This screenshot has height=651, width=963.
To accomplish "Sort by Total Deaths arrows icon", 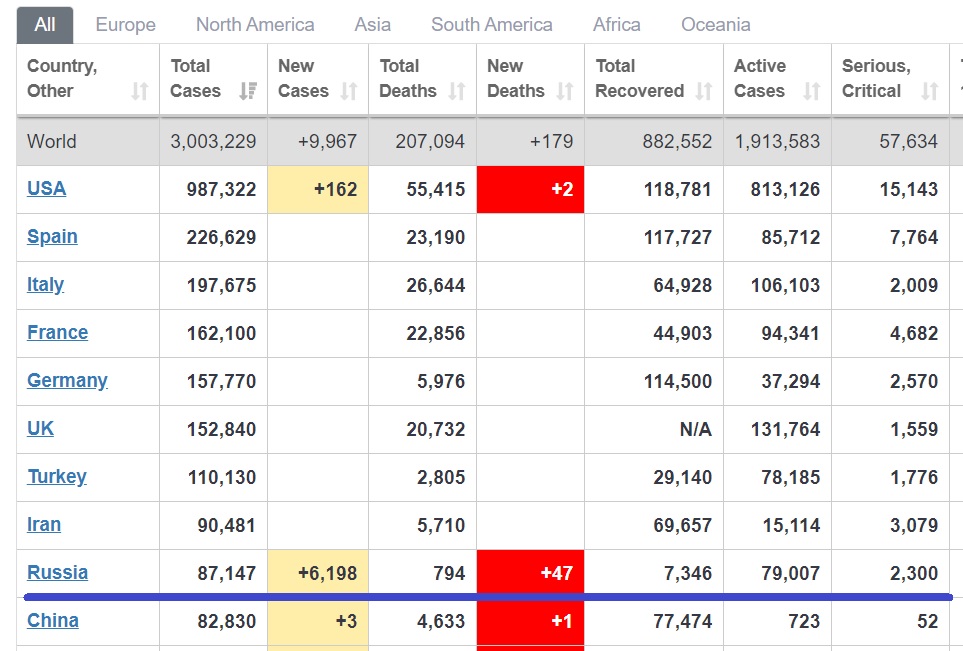I will (457, 92).
